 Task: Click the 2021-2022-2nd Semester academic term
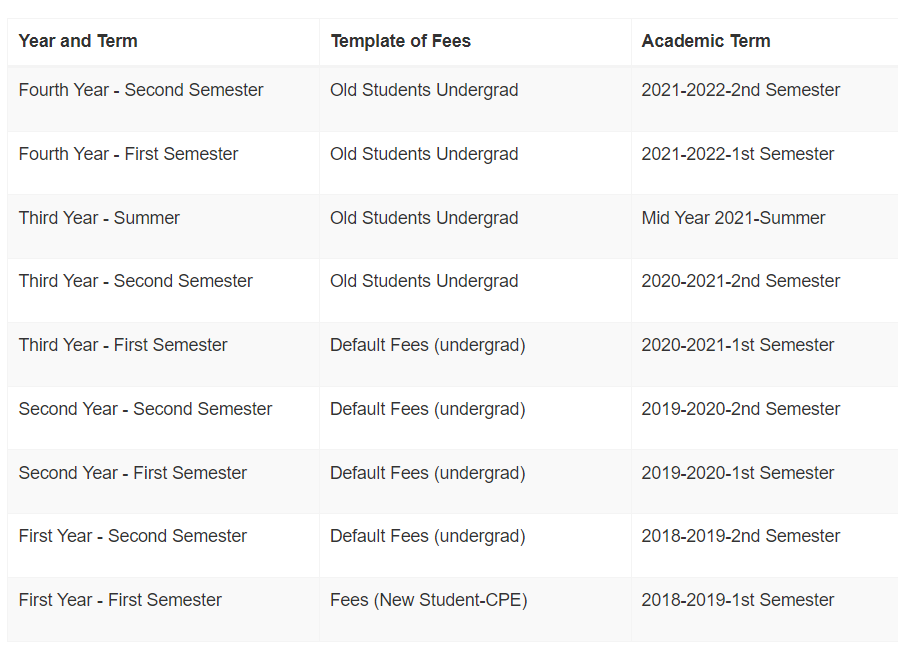[741, 90]
